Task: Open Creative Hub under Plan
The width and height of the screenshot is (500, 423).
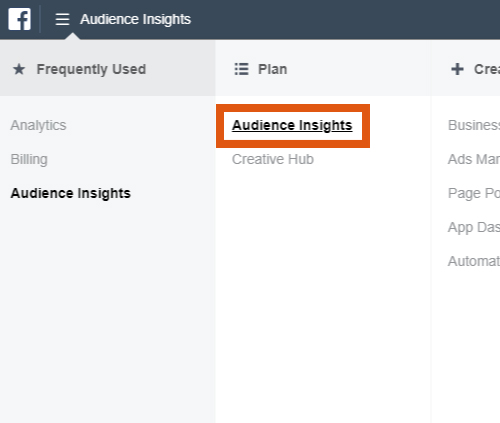Action: click(273, 159)
